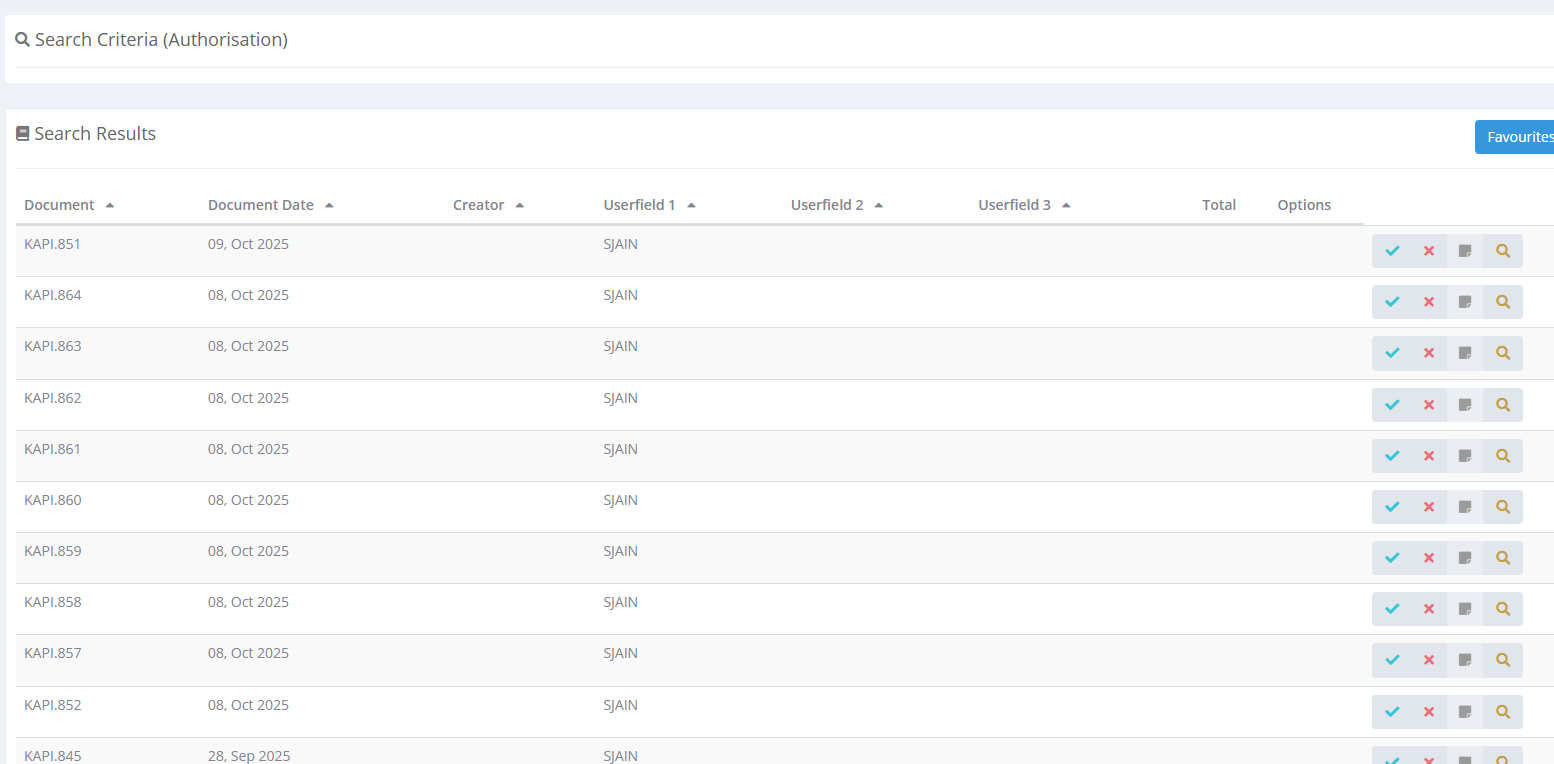The image size is (1554, 764).
Task: Sort the table by Creator
Action: coord(479,205)
